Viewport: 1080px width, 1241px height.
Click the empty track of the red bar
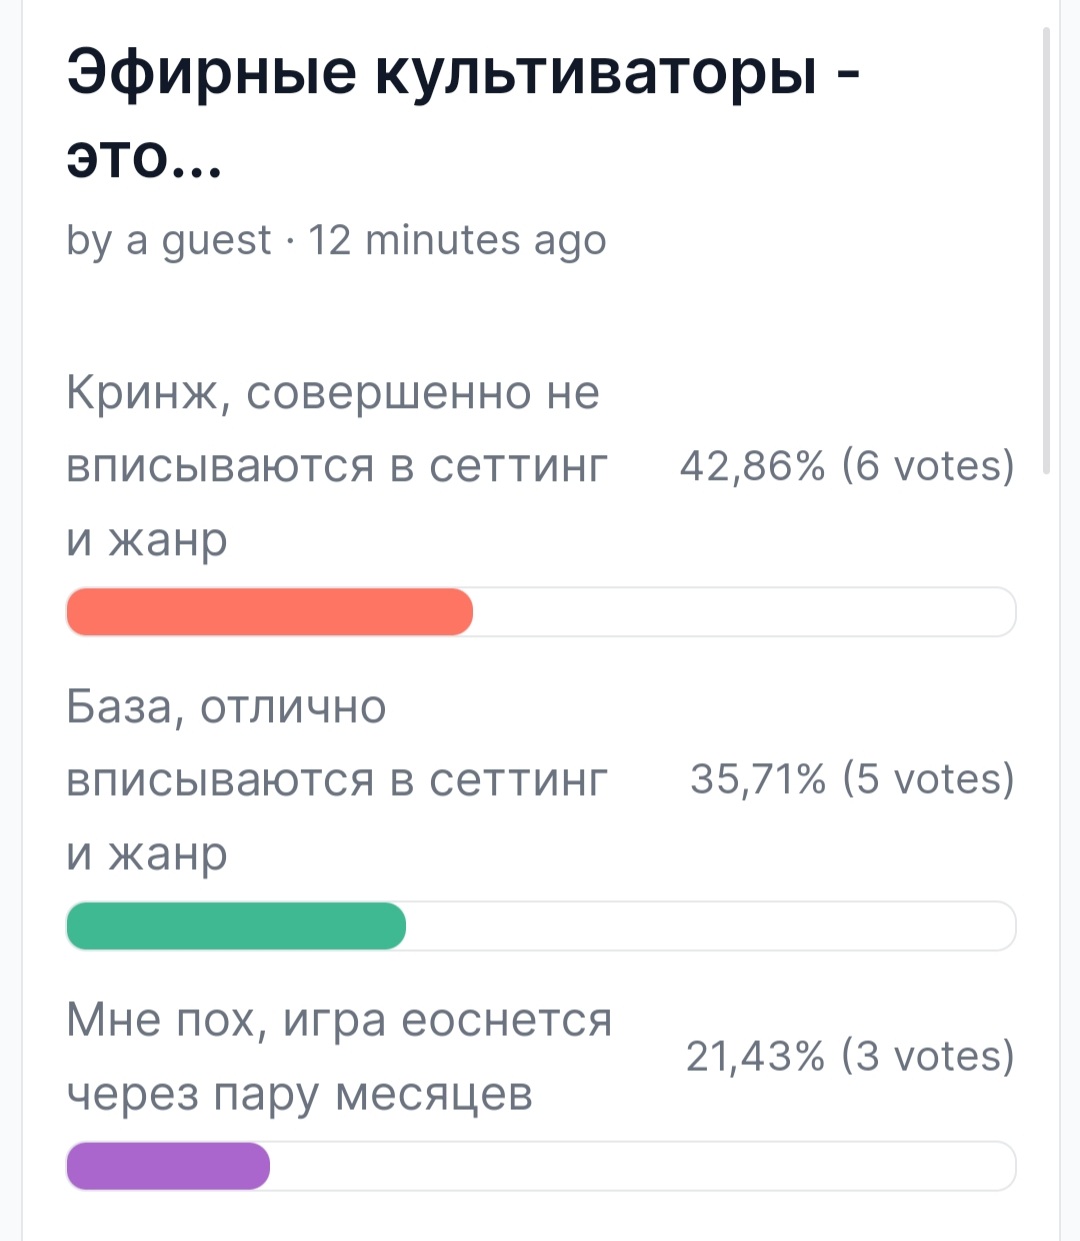pyautogui.click(x=744, y=612)
